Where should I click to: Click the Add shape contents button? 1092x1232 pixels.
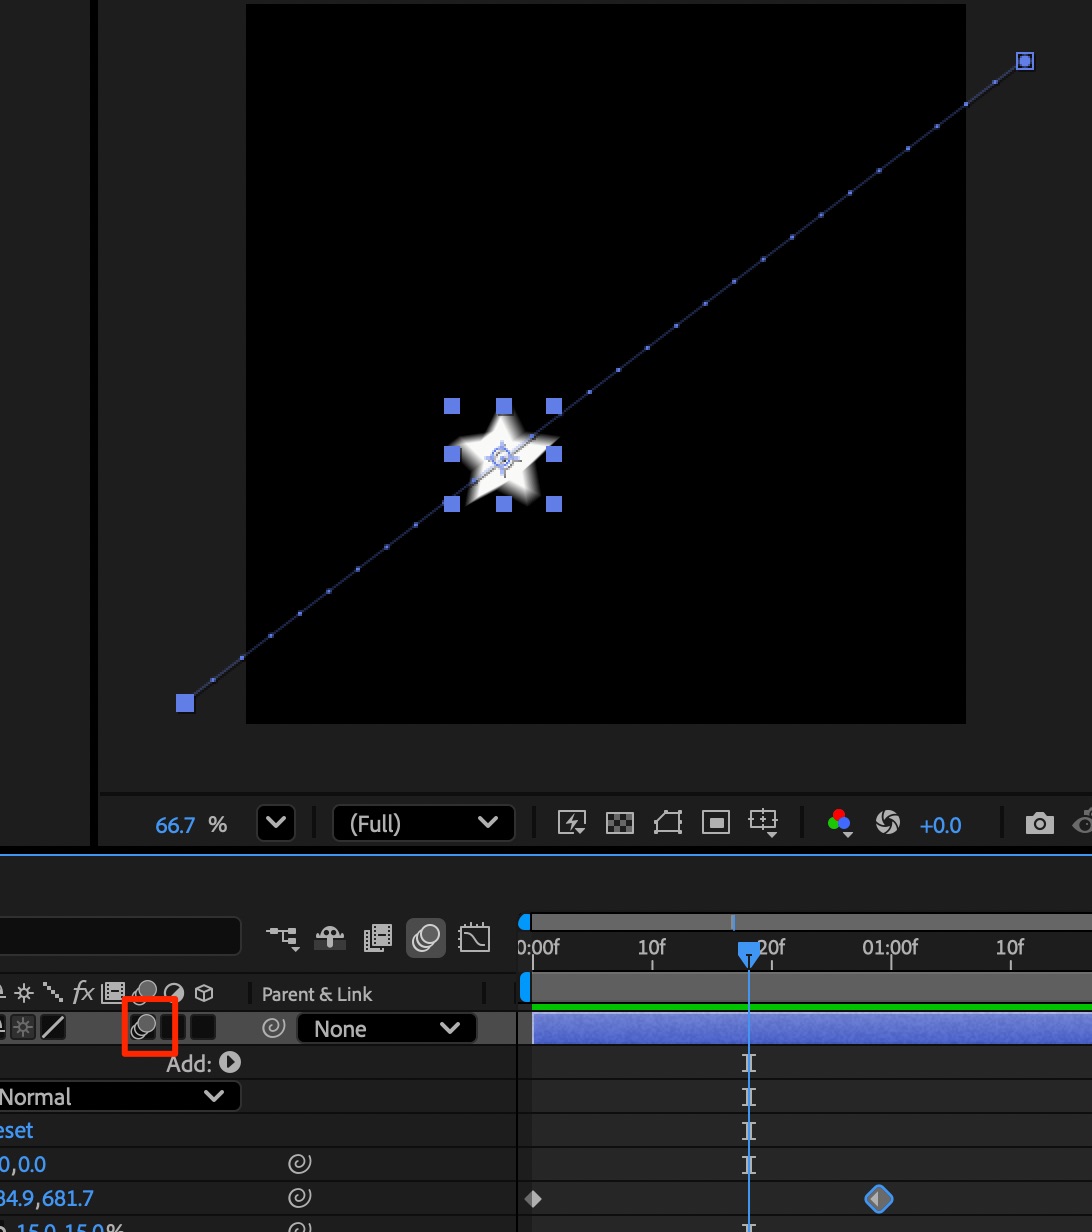click(230, 1062)
